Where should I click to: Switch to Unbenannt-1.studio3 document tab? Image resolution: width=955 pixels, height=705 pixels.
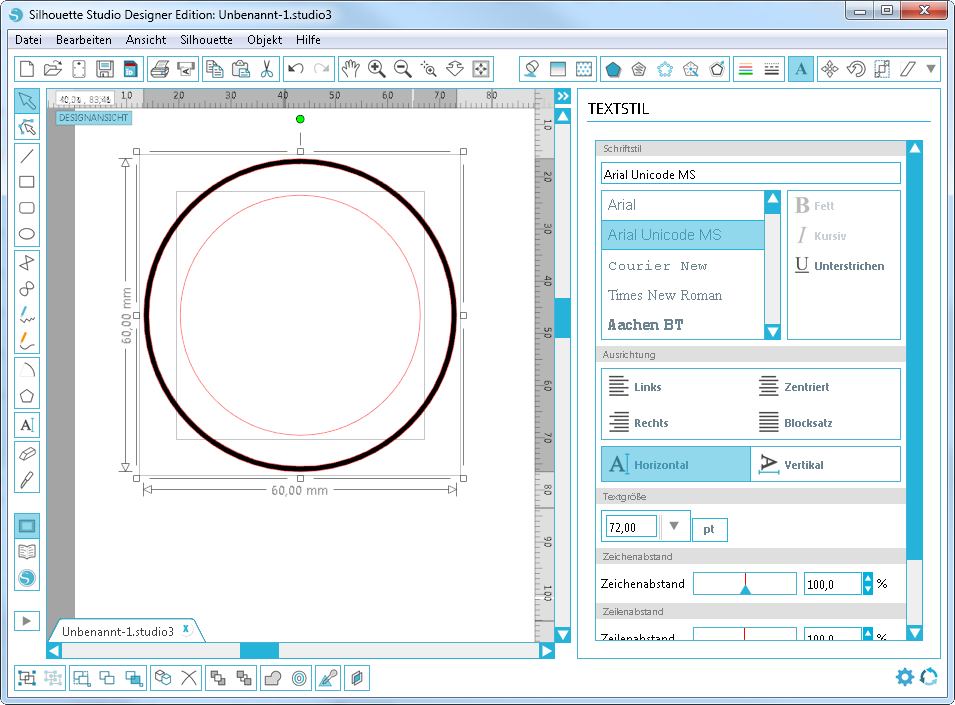click(x=118, y=632)
